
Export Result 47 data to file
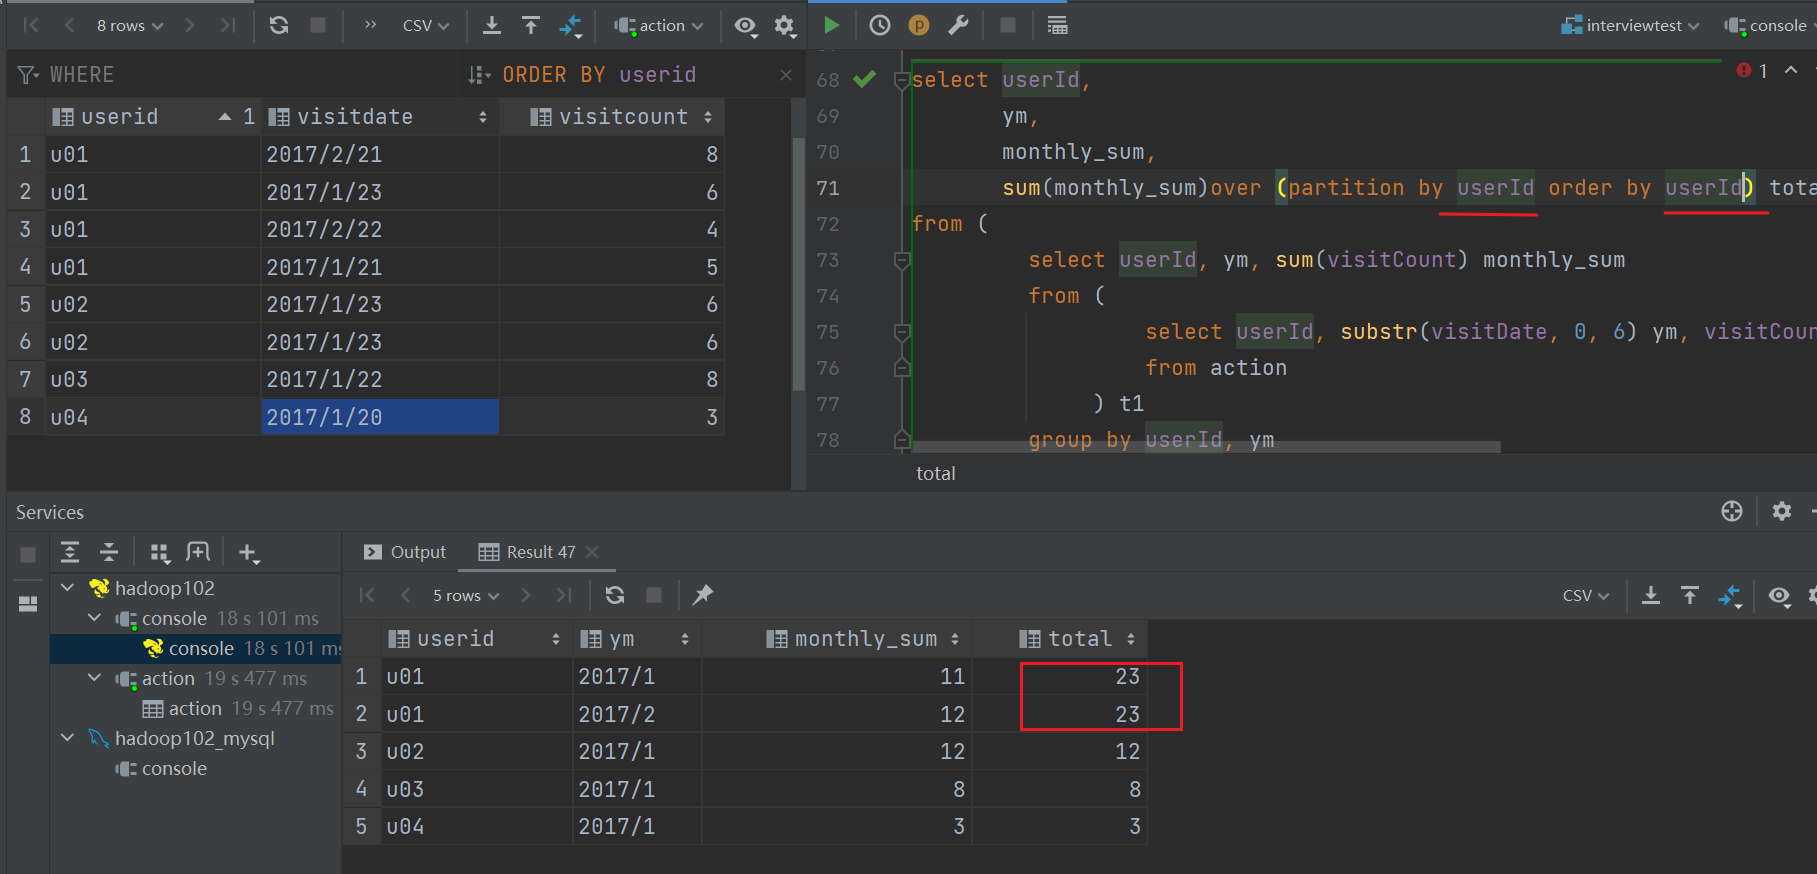(x=1651, y=595)
